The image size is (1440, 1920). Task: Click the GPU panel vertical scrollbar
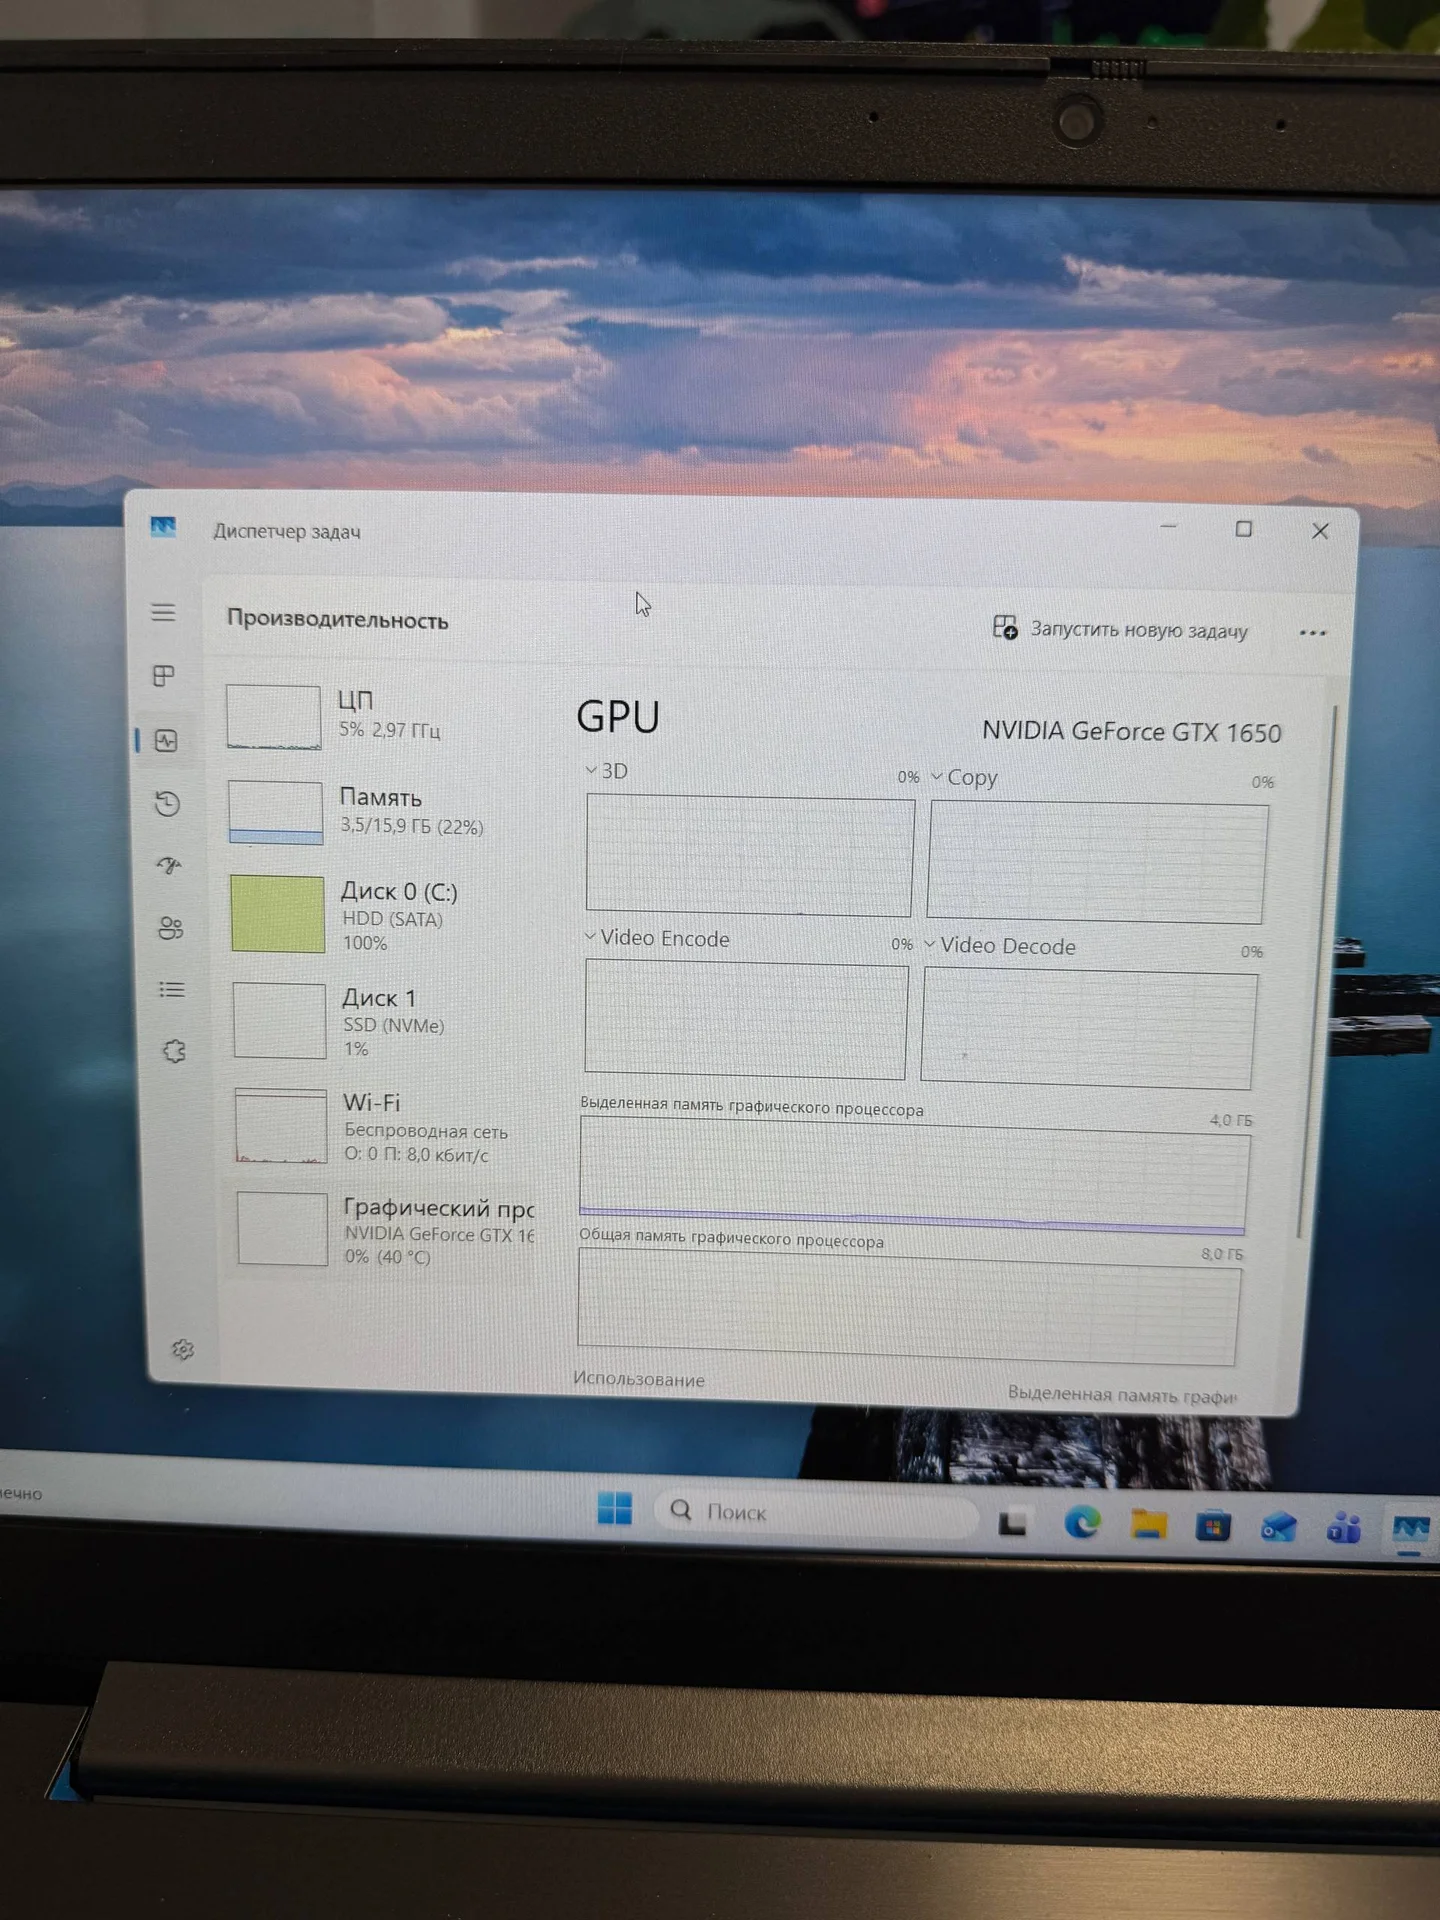coord(1318,970)
